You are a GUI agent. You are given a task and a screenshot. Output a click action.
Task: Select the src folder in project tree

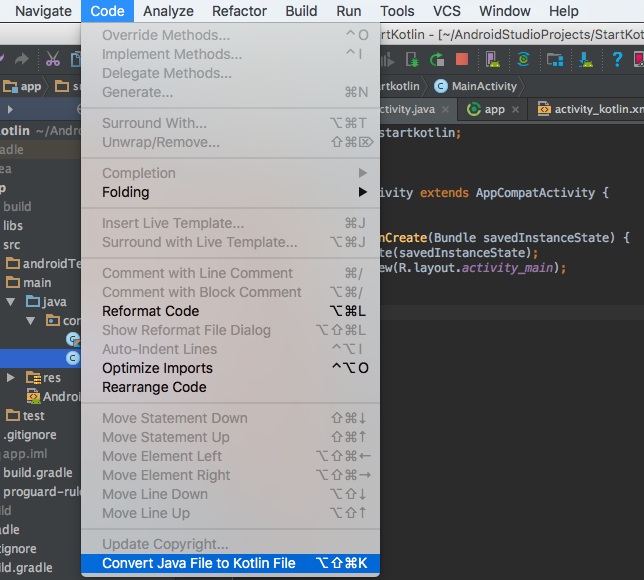[x=12, y=245]
